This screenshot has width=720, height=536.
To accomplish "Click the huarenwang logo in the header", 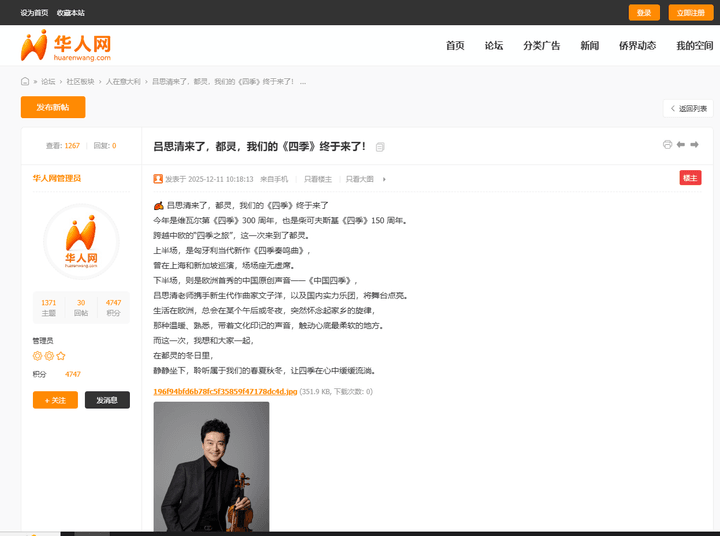I will [x=66, y=46].
